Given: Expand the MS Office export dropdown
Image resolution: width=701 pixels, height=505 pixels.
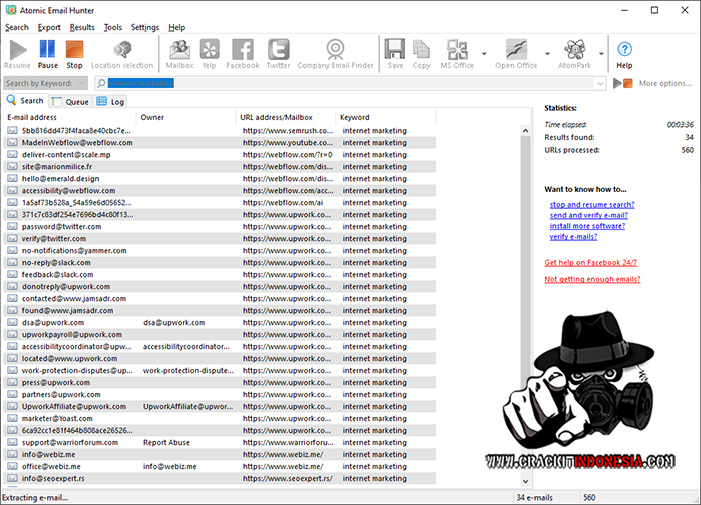Looking at the screenshot, I should pyautogui.click(x=484, y=54).
